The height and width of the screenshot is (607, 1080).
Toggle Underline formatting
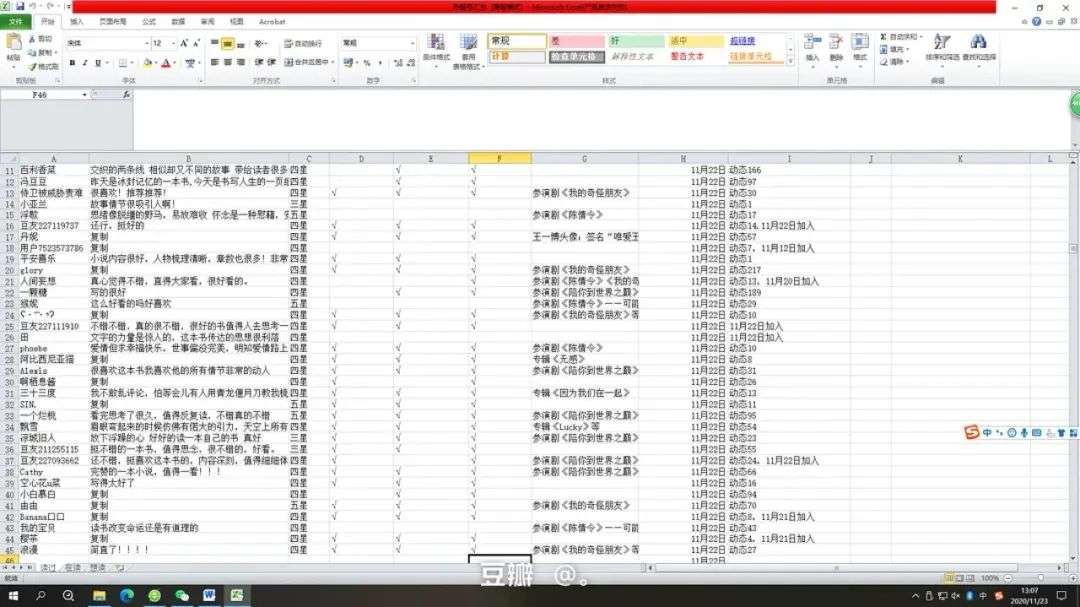pyautogui.click(x=98, y=63)
